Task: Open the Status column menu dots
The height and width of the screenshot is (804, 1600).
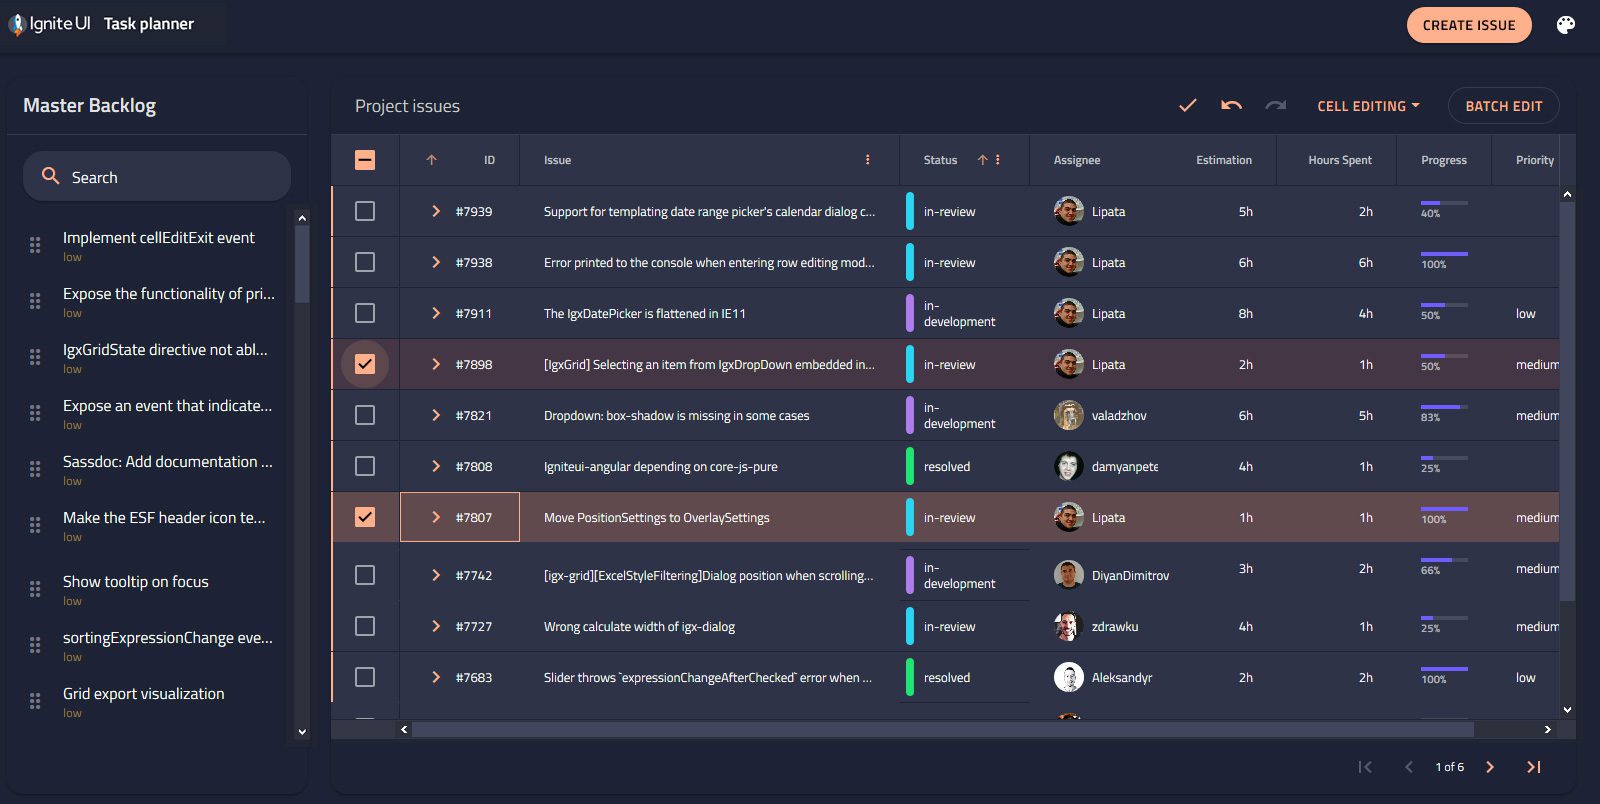Action: point(998,160)
